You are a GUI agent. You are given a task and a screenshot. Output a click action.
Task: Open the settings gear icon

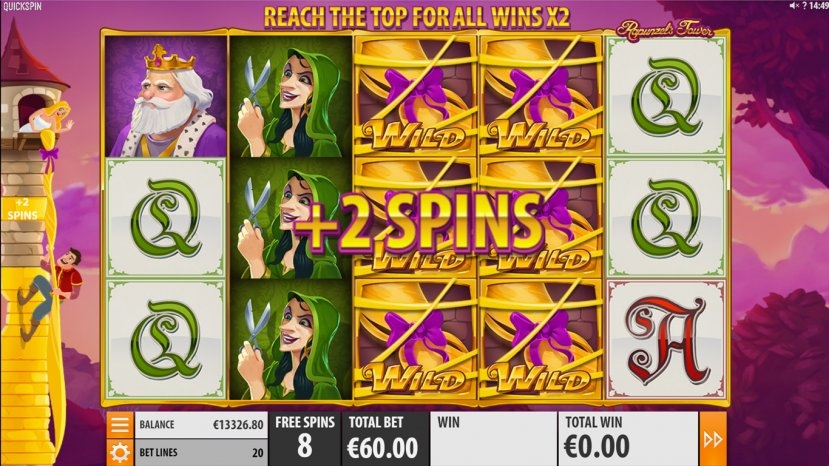pos(119,453)
